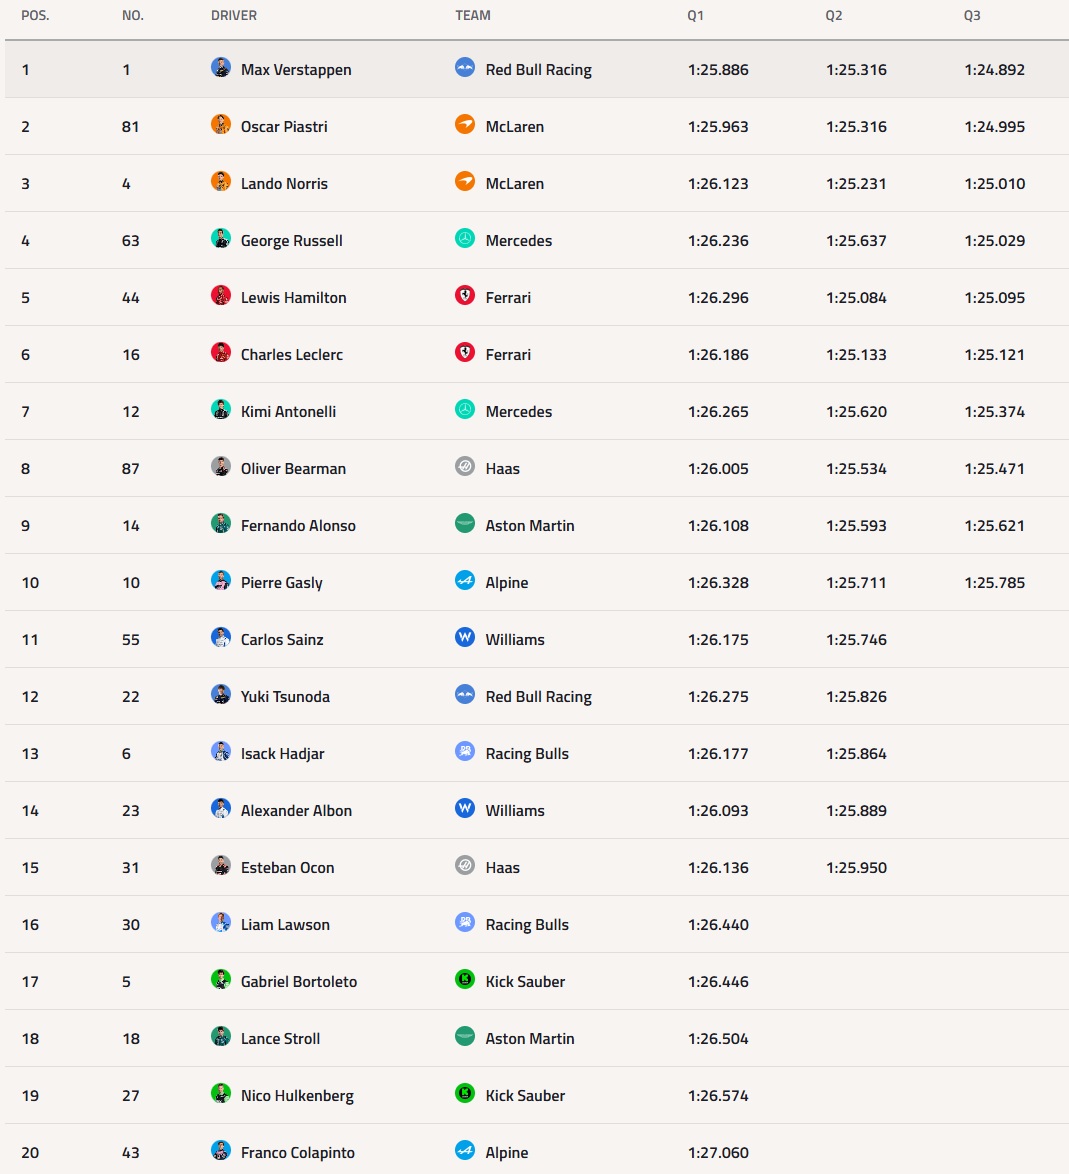Open Lando Norris driver name link
The image size is (1069, 1174).
284,183
